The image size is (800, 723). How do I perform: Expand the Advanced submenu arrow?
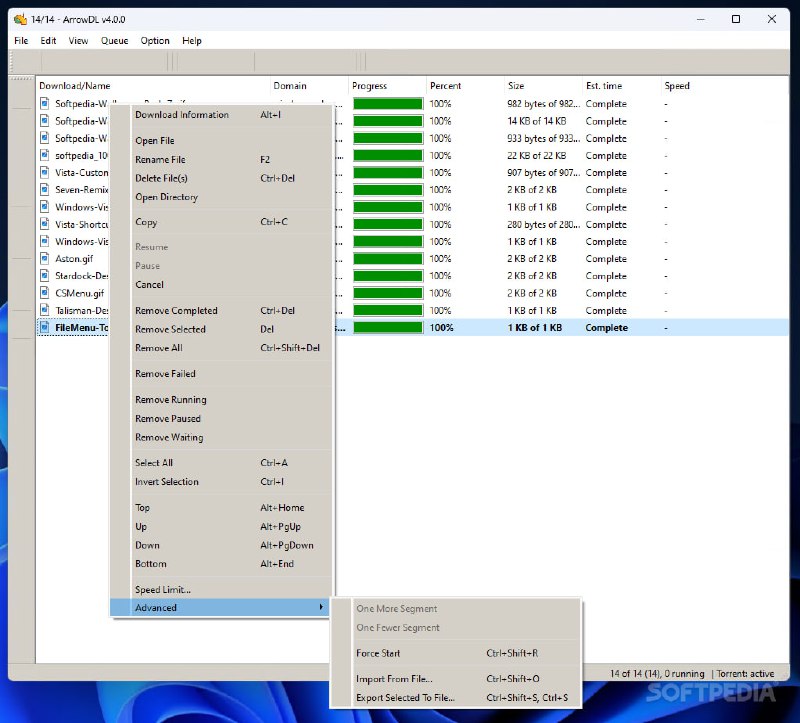click(x=321, y=608)
